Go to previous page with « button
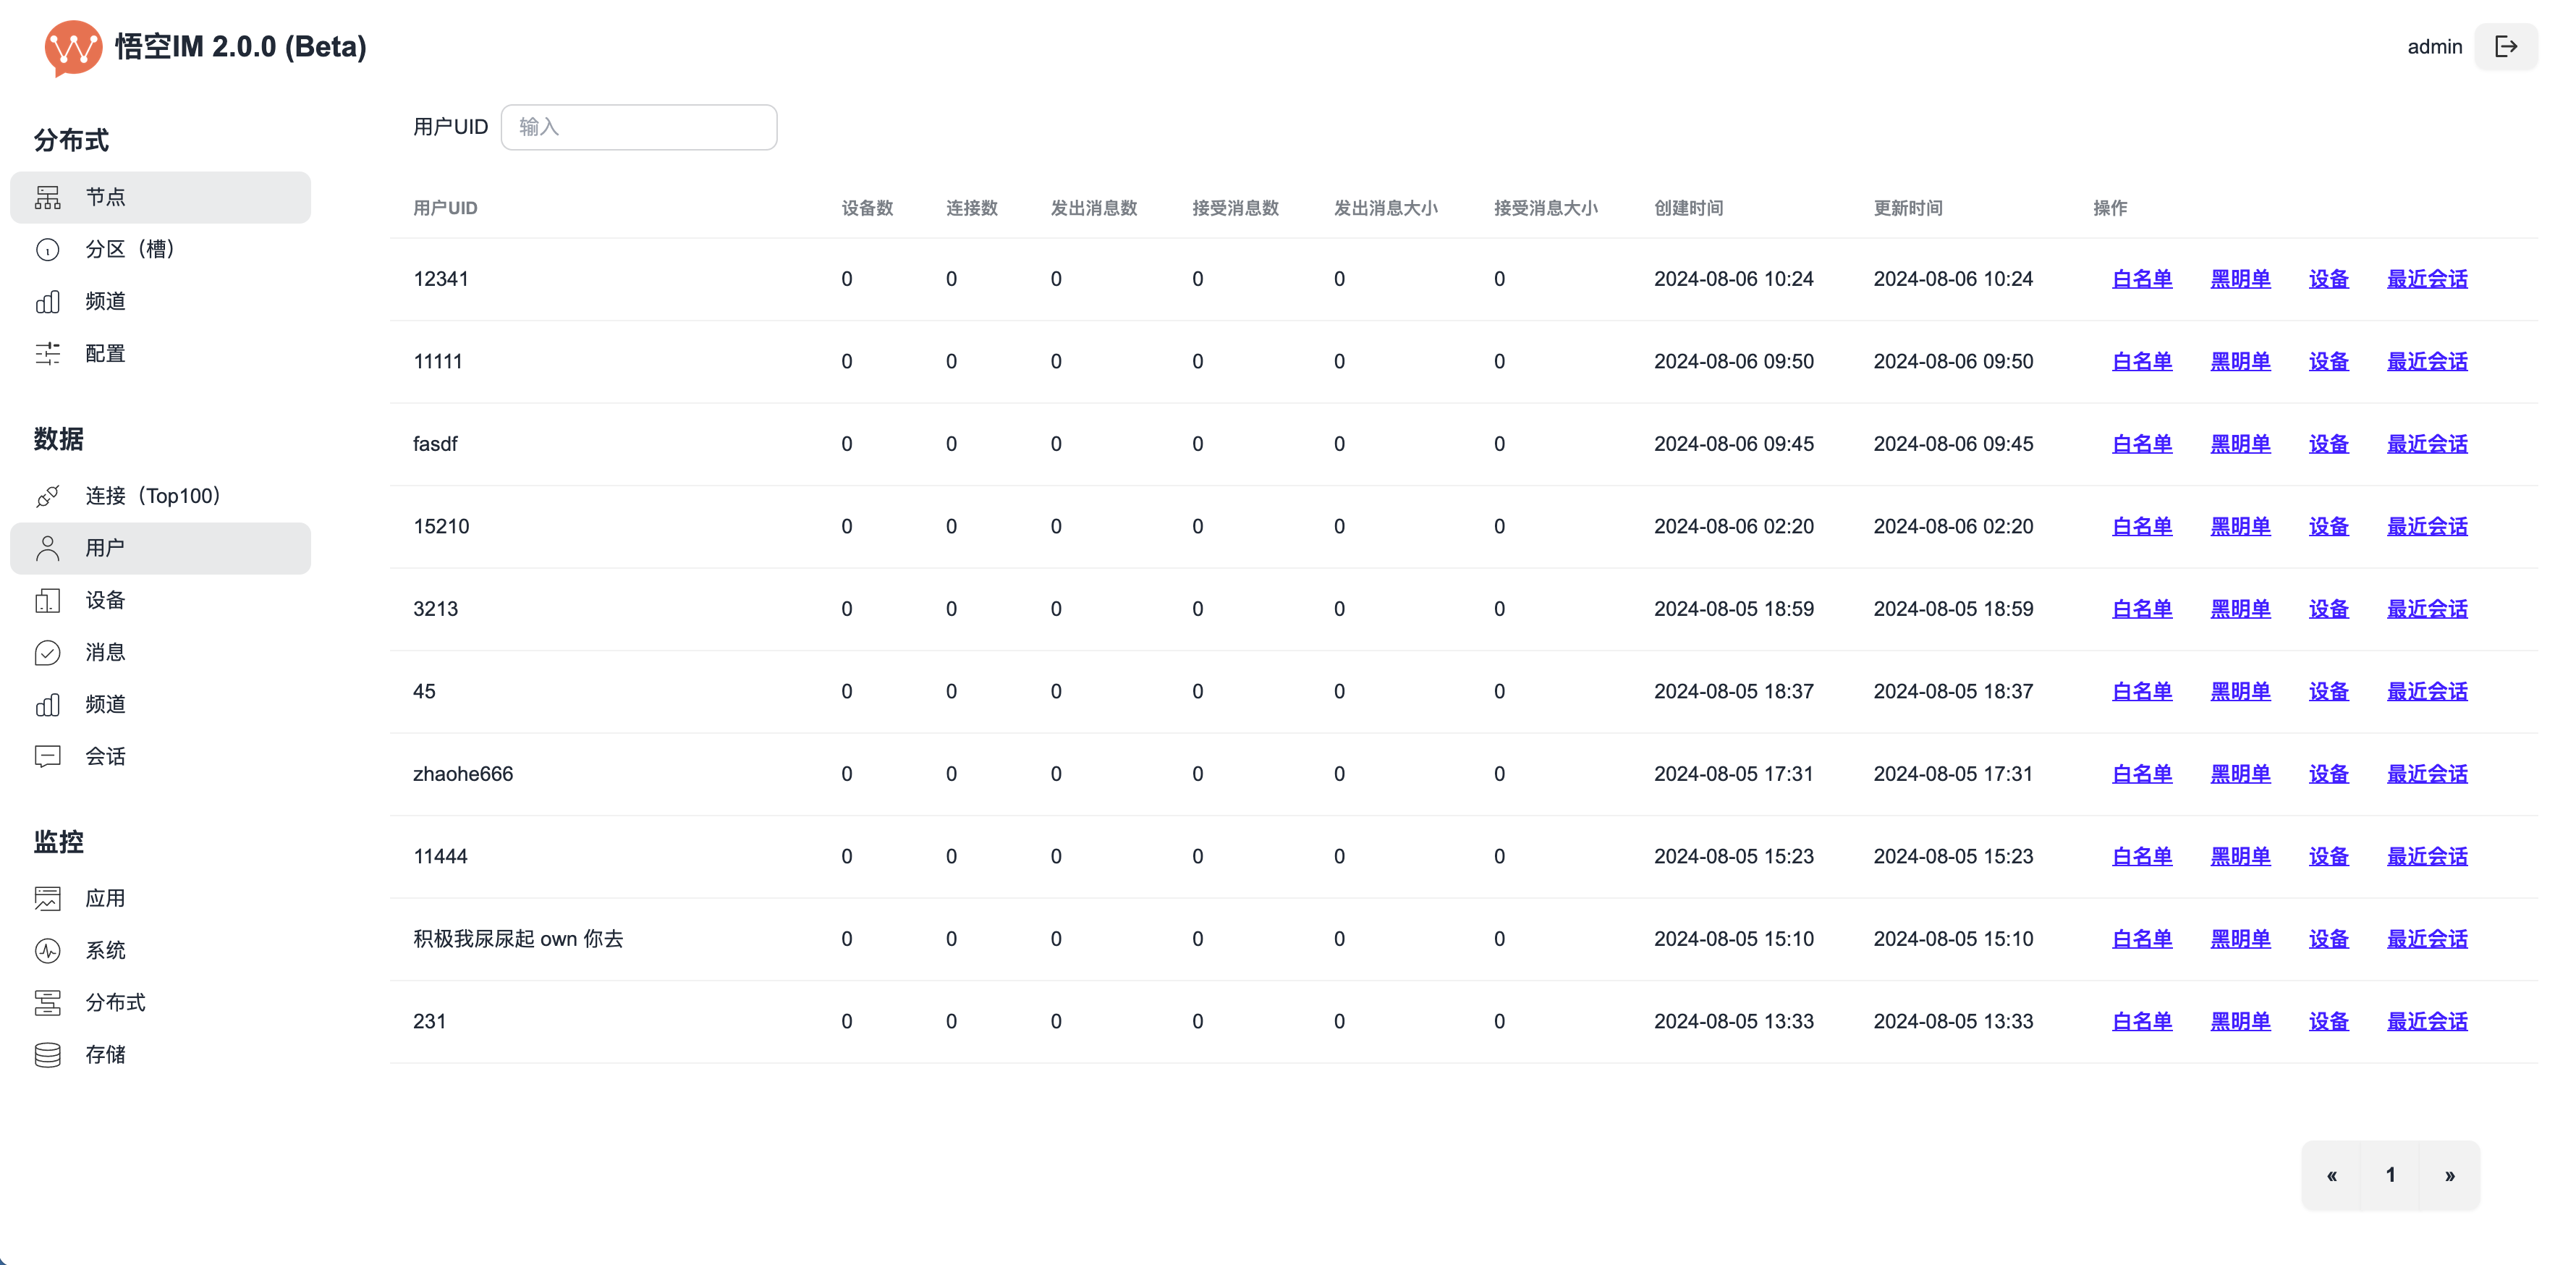Viewport: 2576px width, 1265px height. (x=2331, y=1175)
